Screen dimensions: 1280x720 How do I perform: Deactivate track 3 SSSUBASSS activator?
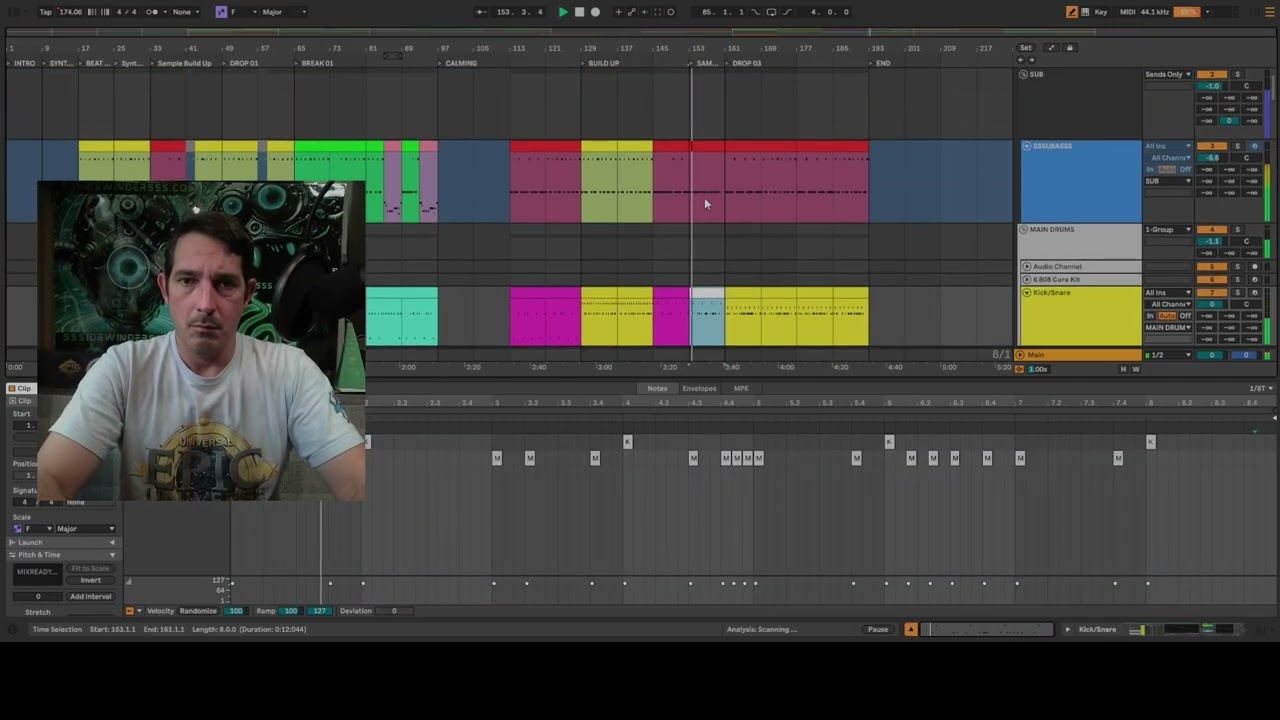[1212, 146]
